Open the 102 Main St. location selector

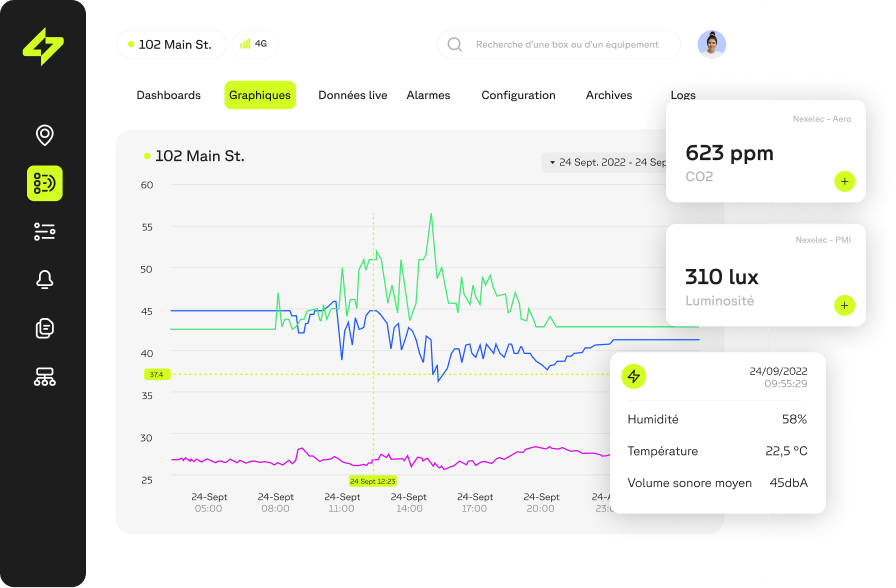171,44
